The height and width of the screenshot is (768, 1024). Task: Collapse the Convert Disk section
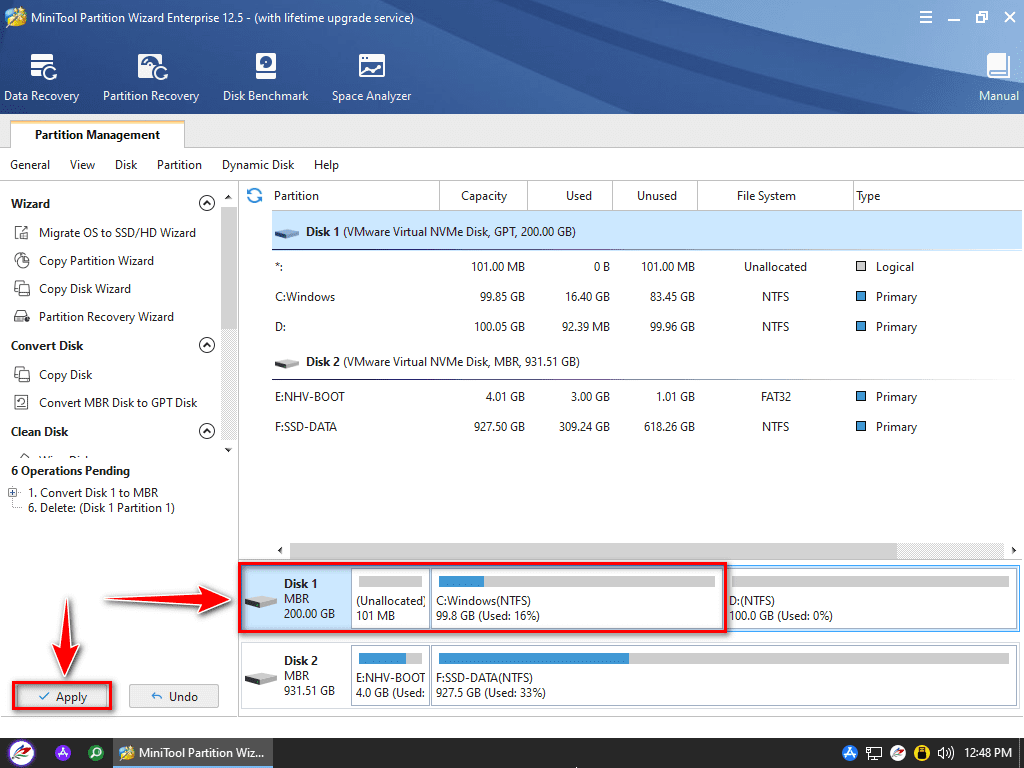[x=207, y=345]
